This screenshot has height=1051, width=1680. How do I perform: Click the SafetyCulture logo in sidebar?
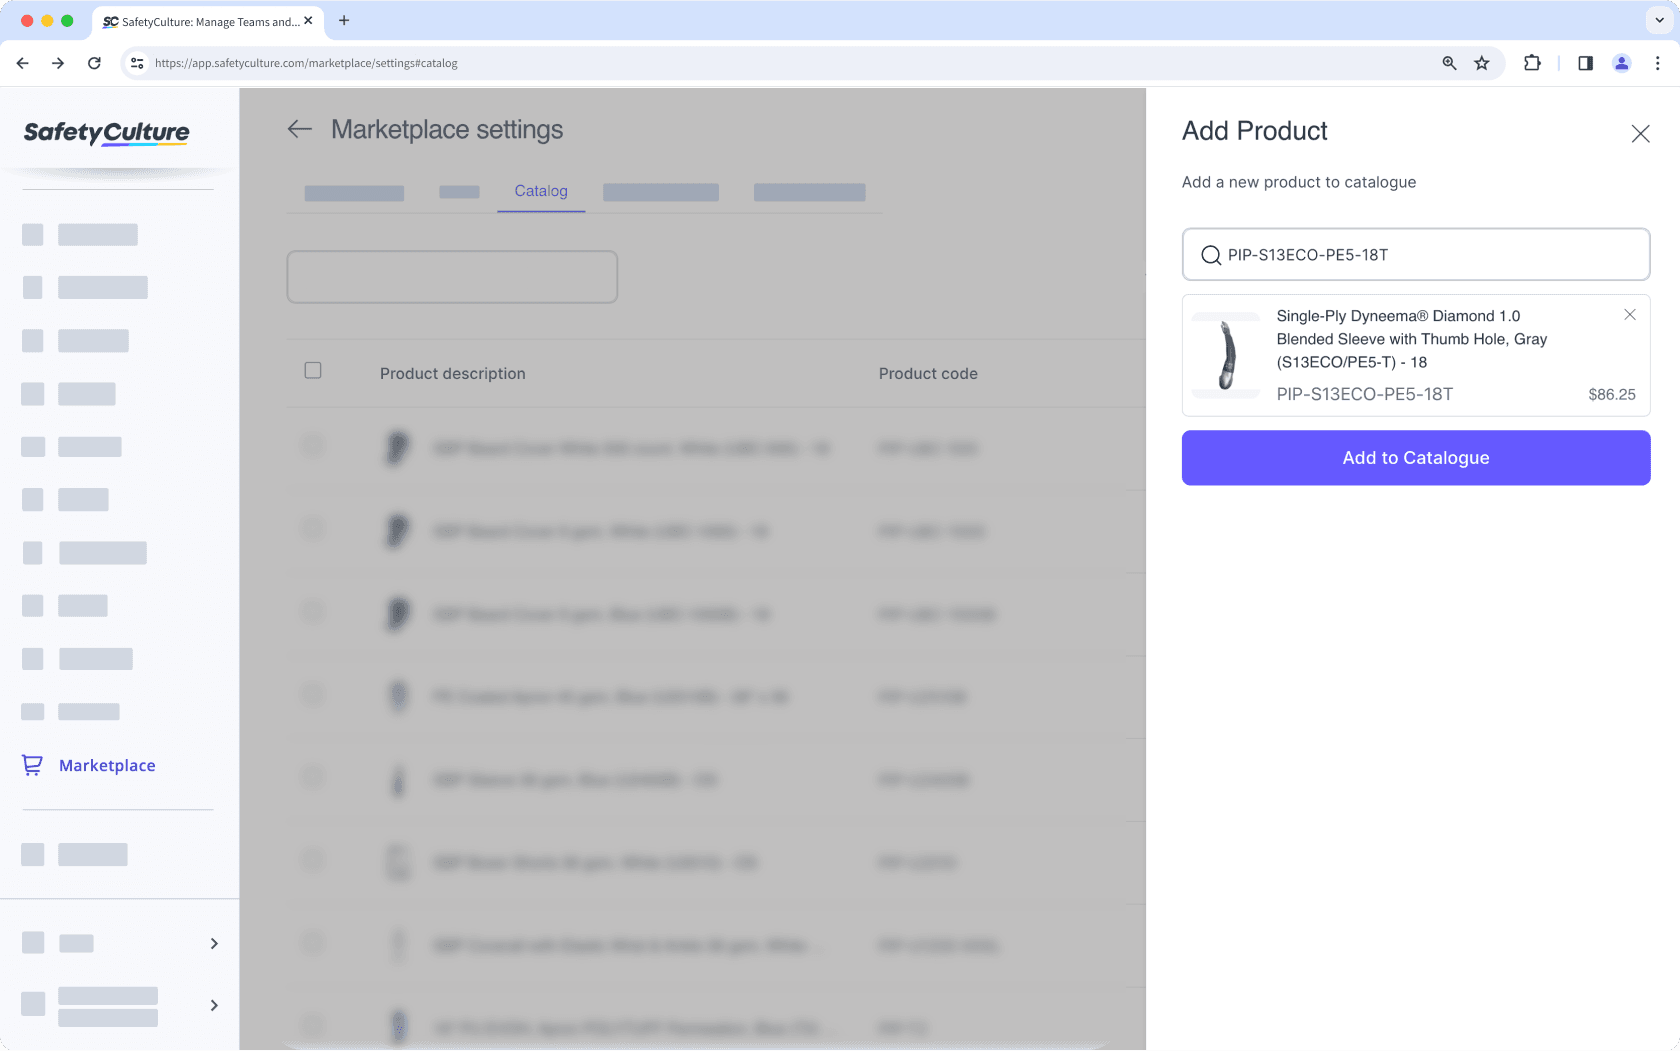pos(106,133)
